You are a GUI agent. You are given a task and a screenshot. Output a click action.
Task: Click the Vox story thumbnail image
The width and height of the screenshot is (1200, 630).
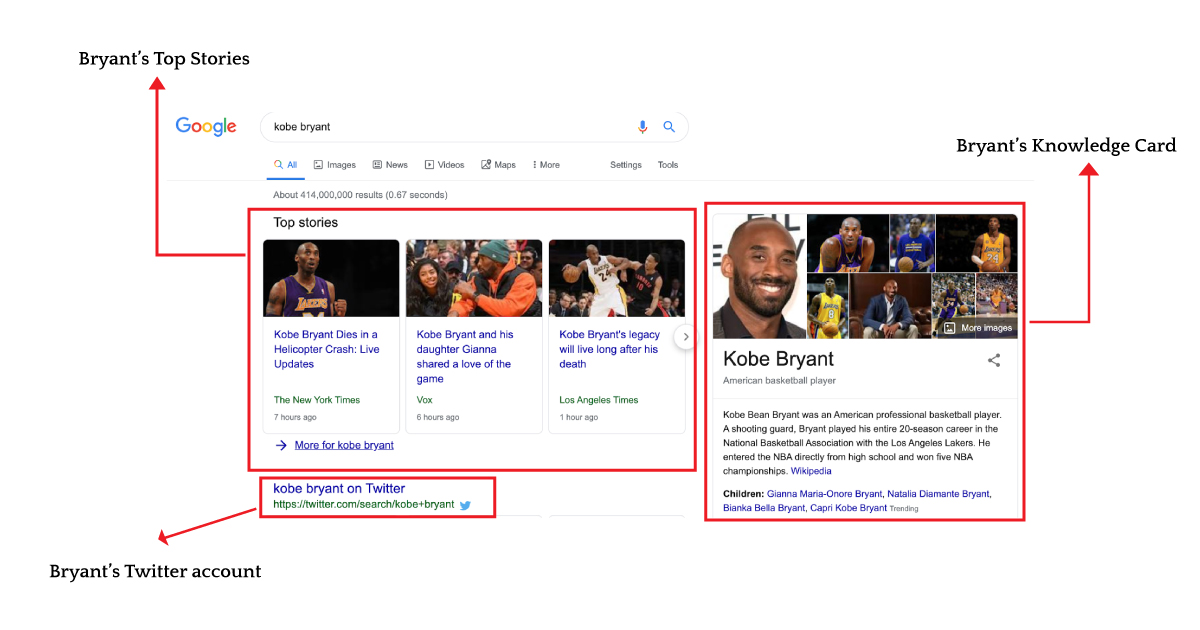click(x=474, y=278)
